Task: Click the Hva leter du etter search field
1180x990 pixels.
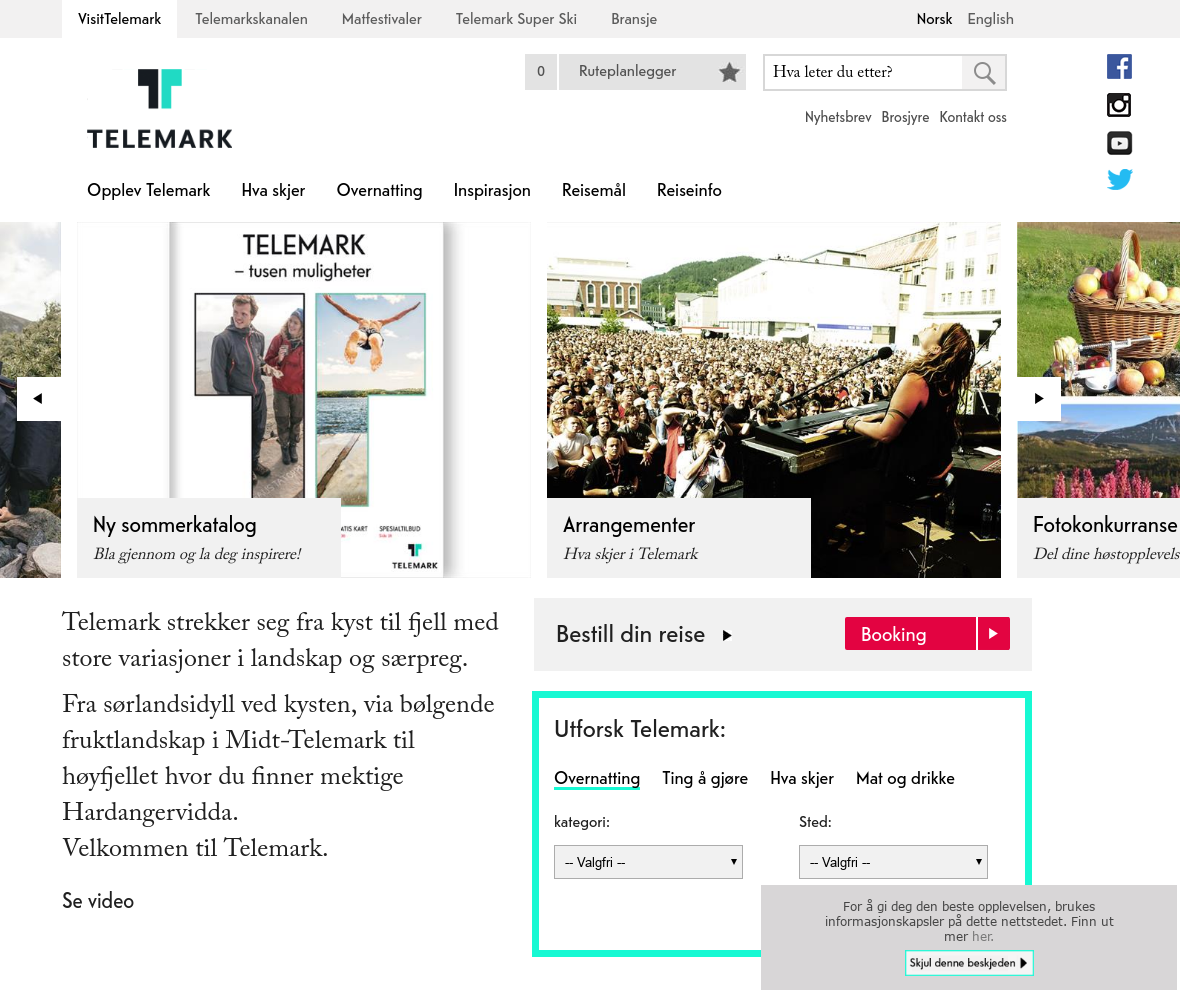Action: (862, 72)
